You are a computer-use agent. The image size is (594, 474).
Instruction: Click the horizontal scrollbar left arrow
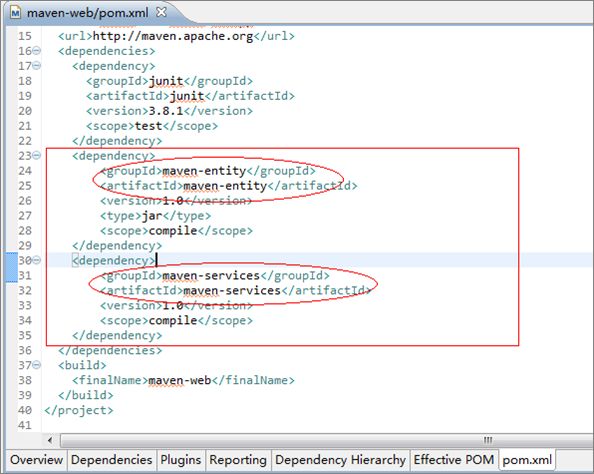click(x=50, y=440)
